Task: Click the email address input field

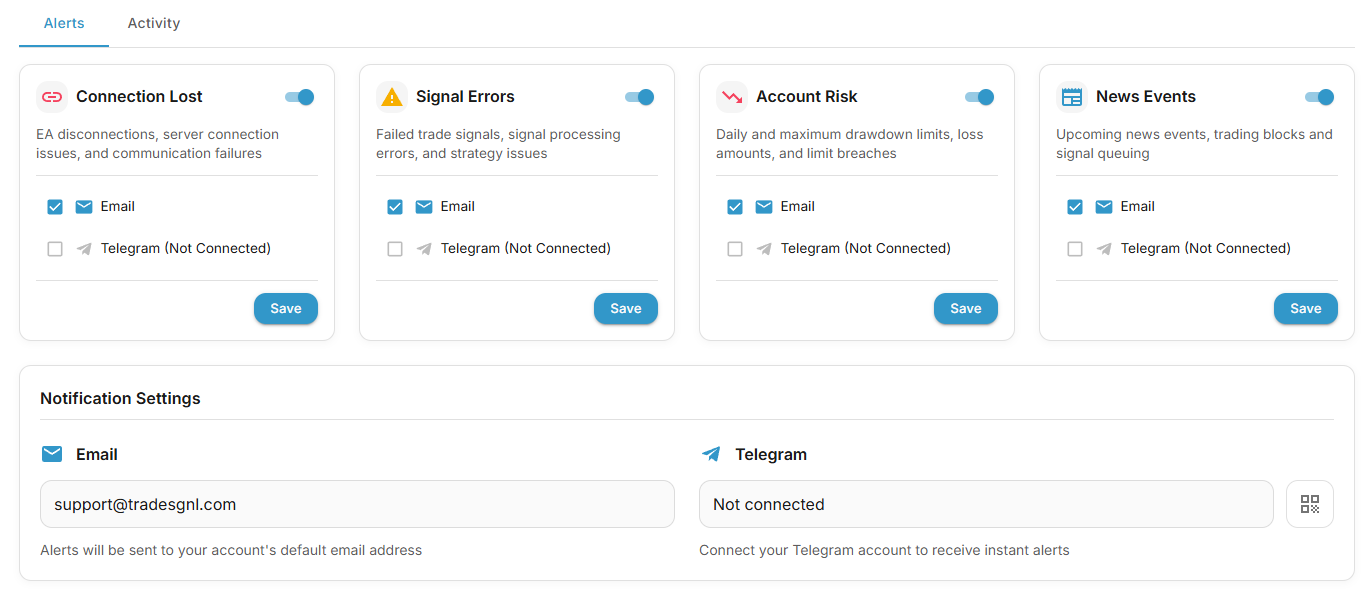Action: click(x=357, y=504)
